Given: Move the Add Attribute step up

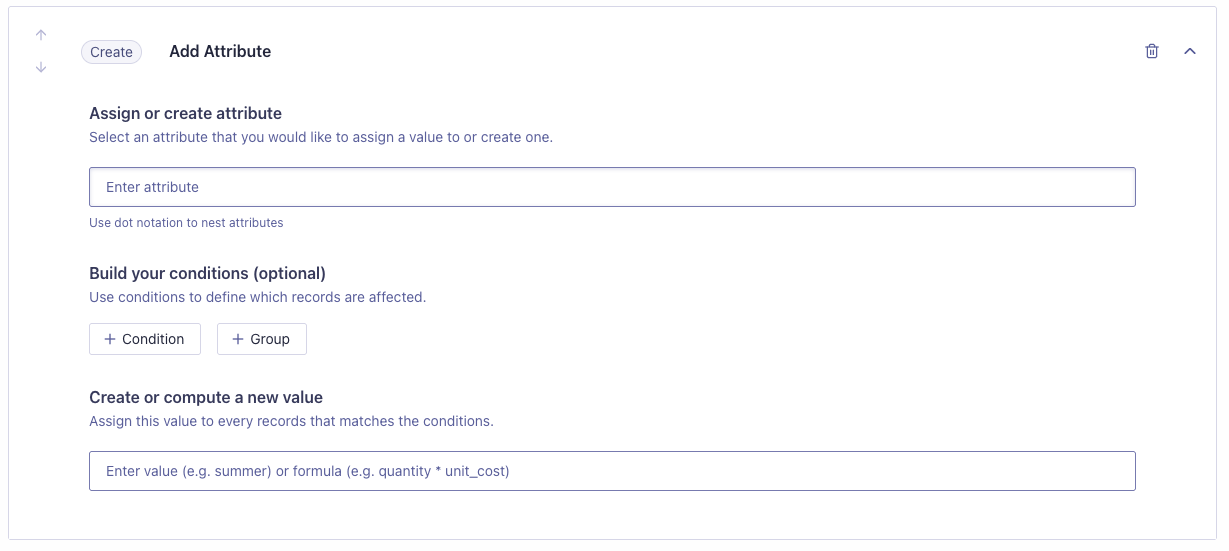Looking at the screenshot, I should (x=41, y=35).
